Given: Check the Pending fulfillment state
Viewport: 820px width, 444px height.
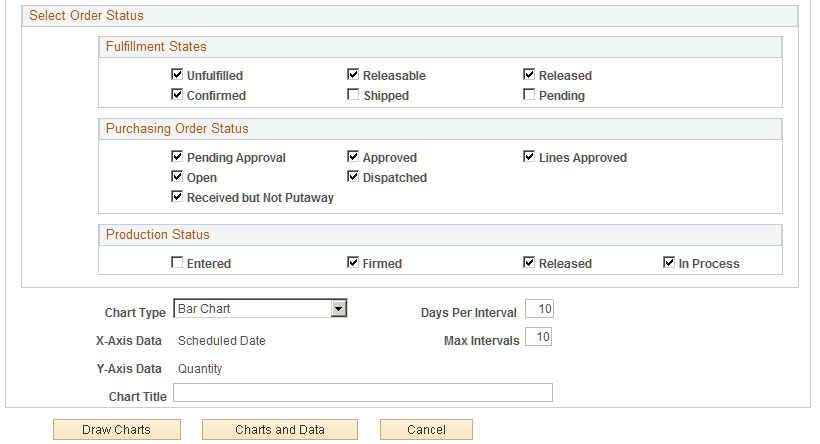Looking at the screenshot, I should (529, 95).
